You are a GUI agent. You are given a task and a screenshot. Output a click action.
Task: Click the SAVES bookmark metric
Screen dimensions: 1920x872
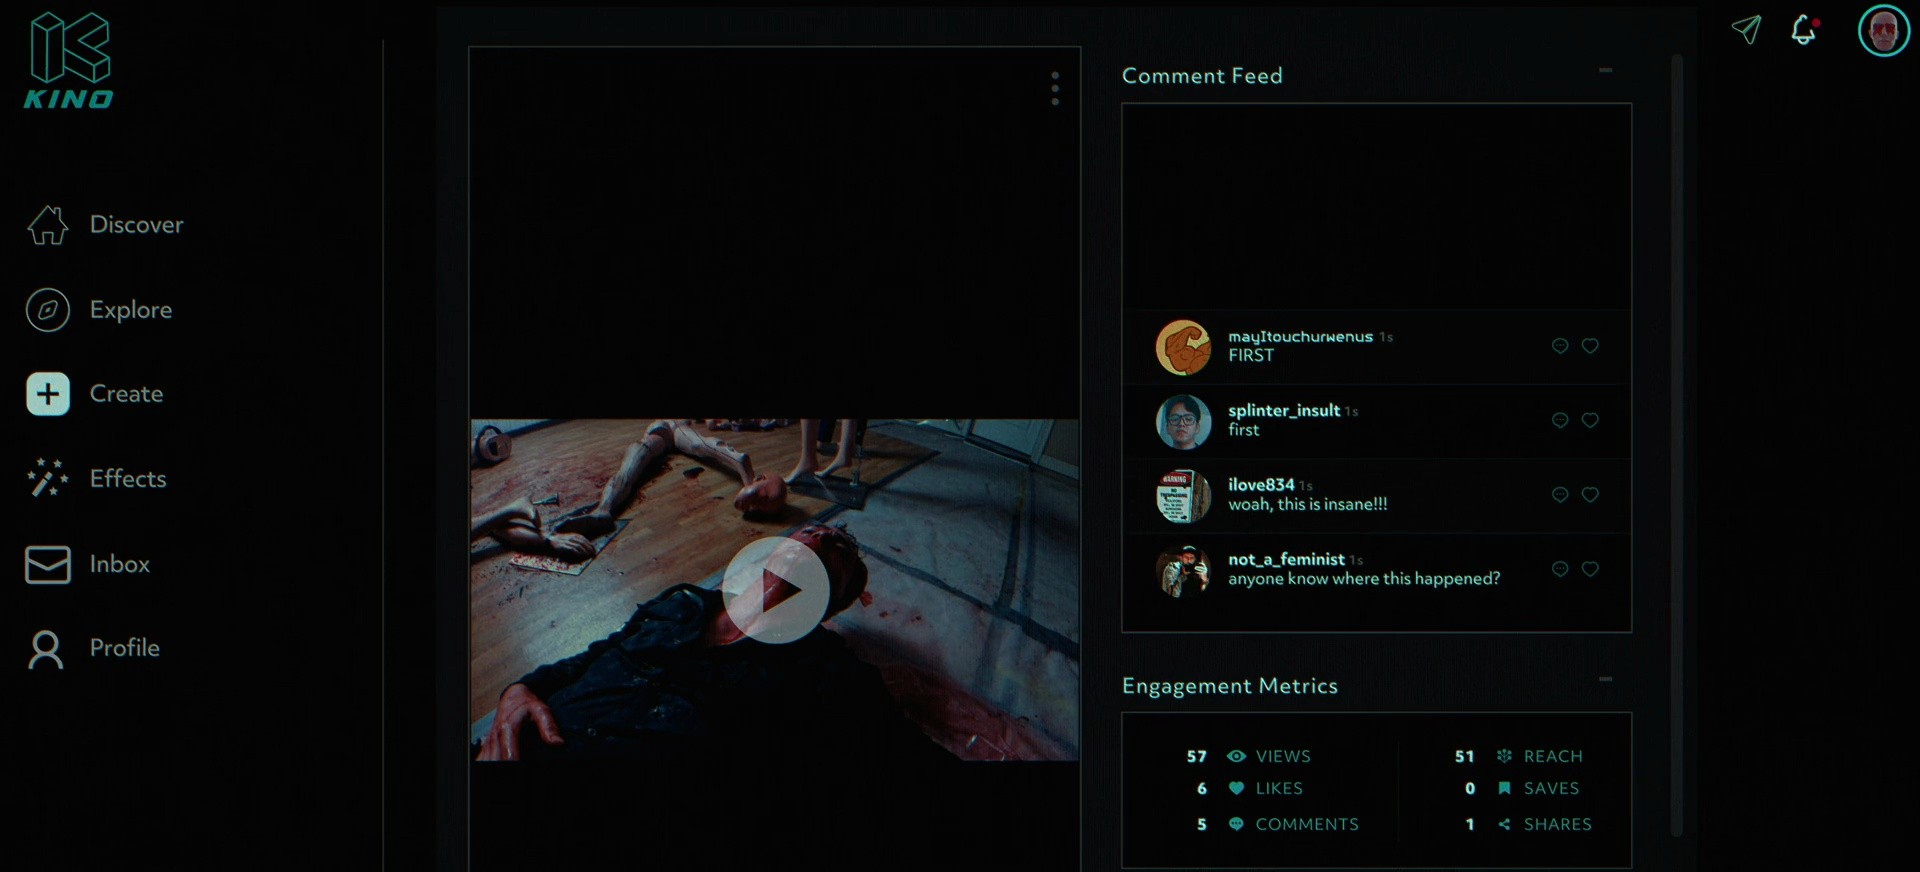[1522, 789]
